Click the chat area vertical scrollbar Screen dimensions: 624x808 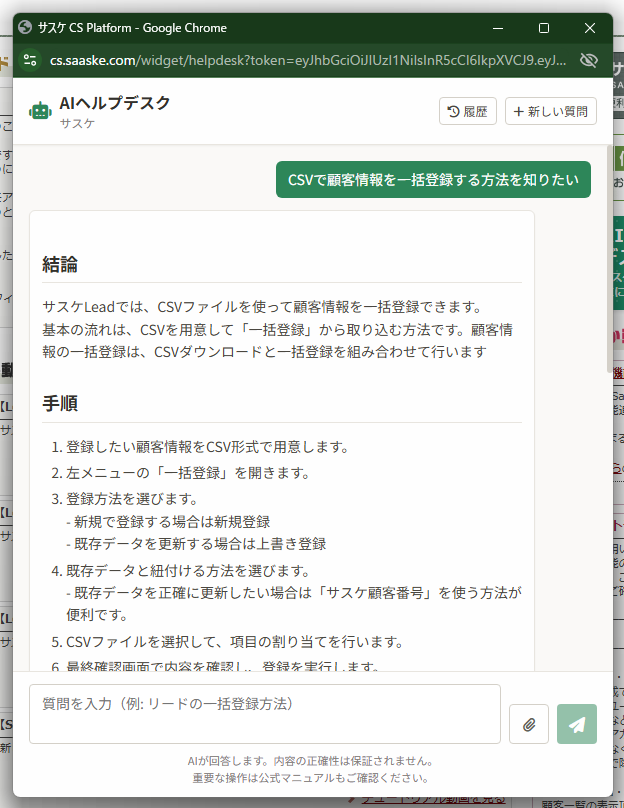tap(609, 259)
